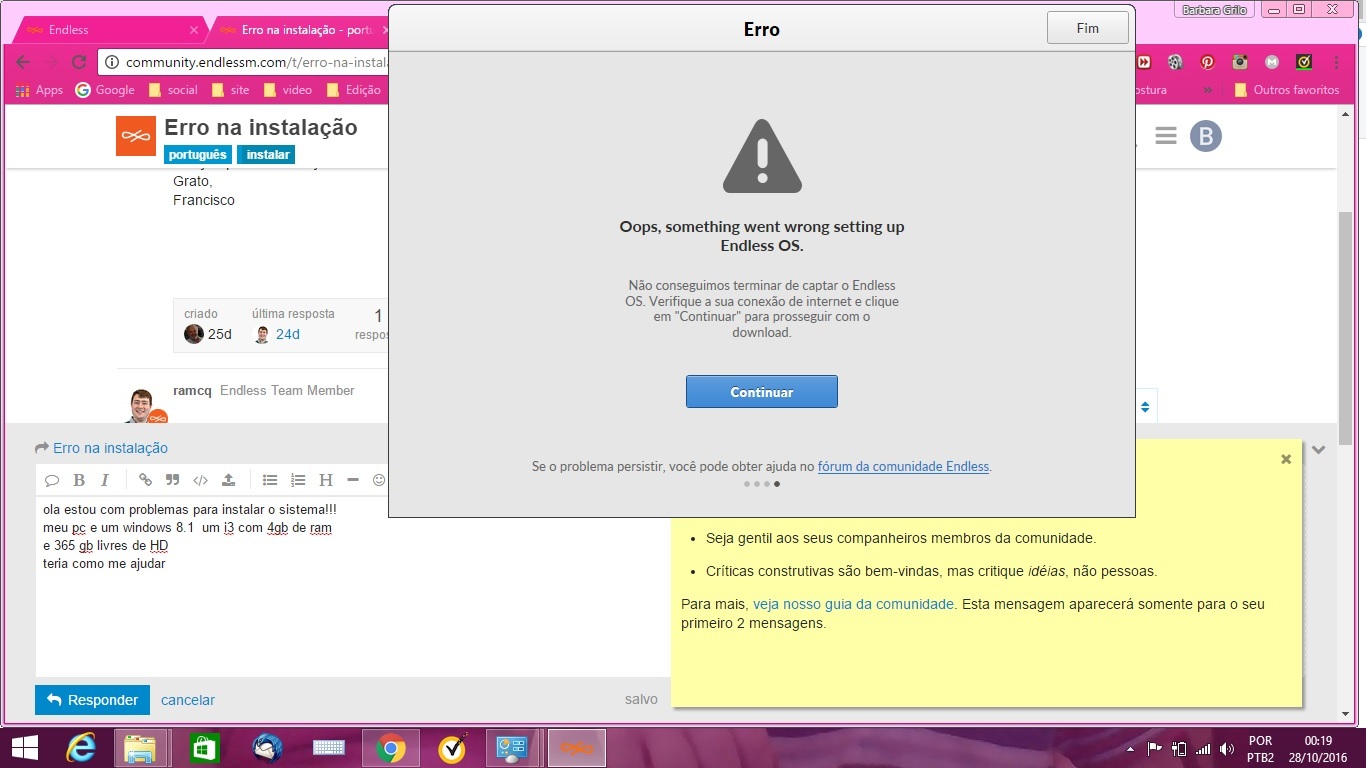
Task: Click the browser address bar
Action: pyautogui.click(x=245, y=62)
